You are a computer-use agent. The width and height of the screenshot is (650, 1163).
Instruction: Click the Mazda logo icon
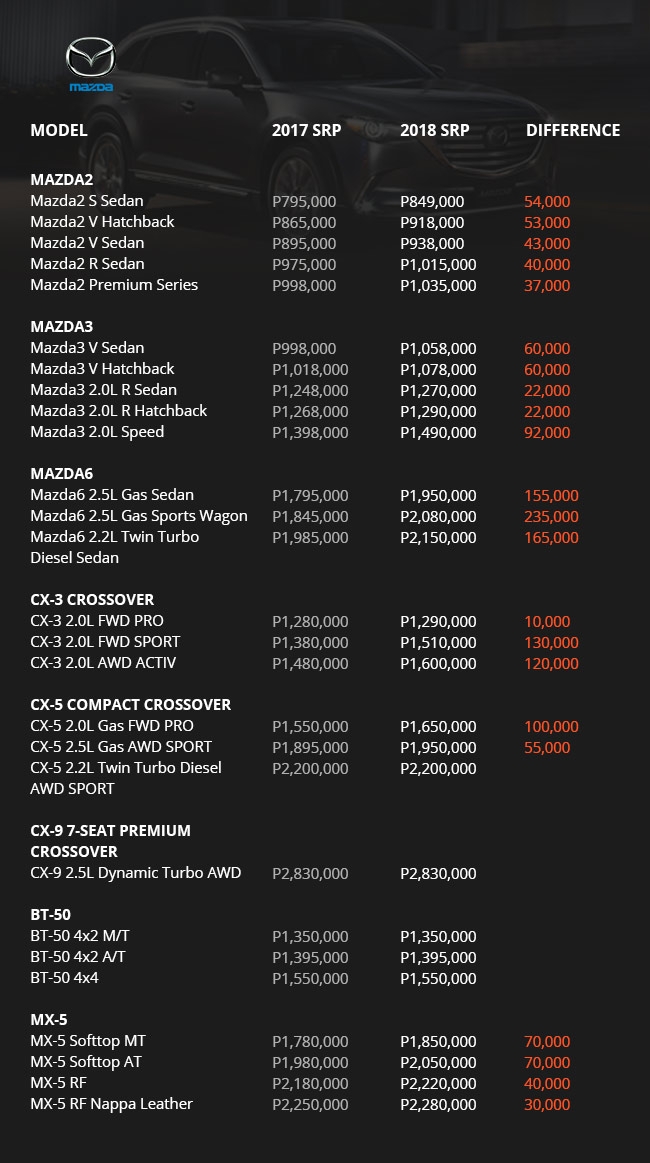pyautogui.click(x=91, y=64)
